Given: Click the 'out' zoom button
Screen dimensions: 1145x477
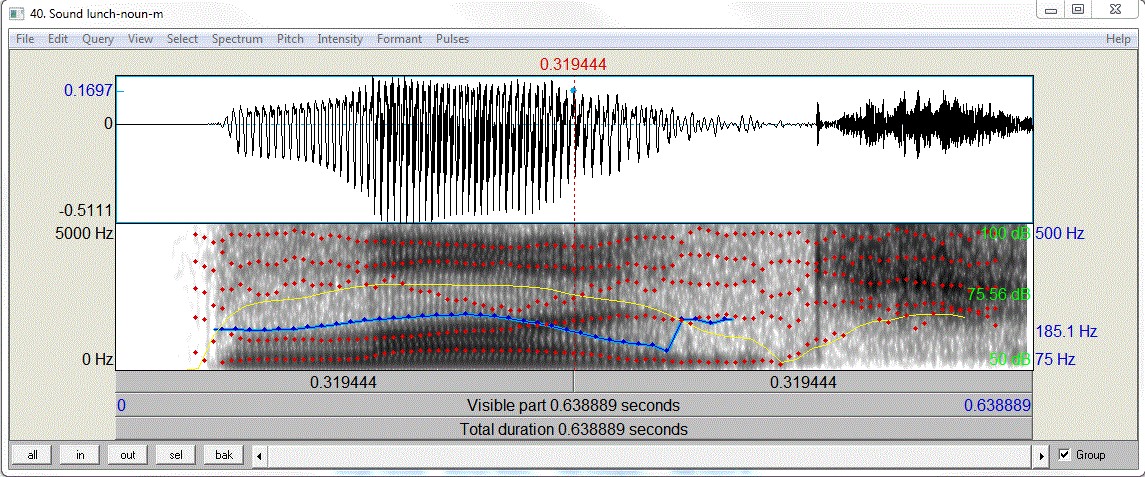Looking at the screenshot, I should point(128,455).
